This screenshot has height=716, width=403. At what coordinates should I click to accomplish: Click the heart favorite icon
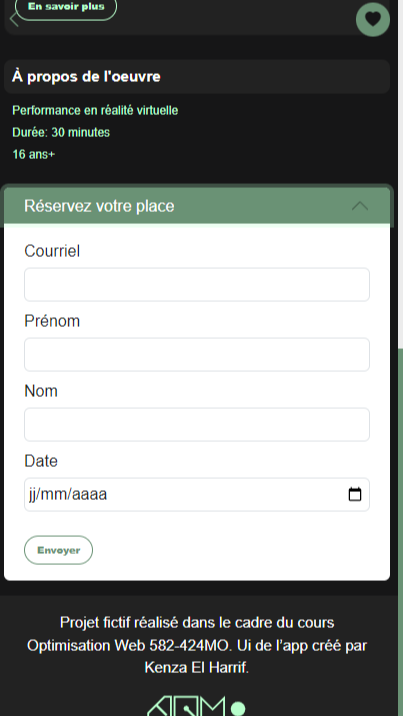[373, 19]
